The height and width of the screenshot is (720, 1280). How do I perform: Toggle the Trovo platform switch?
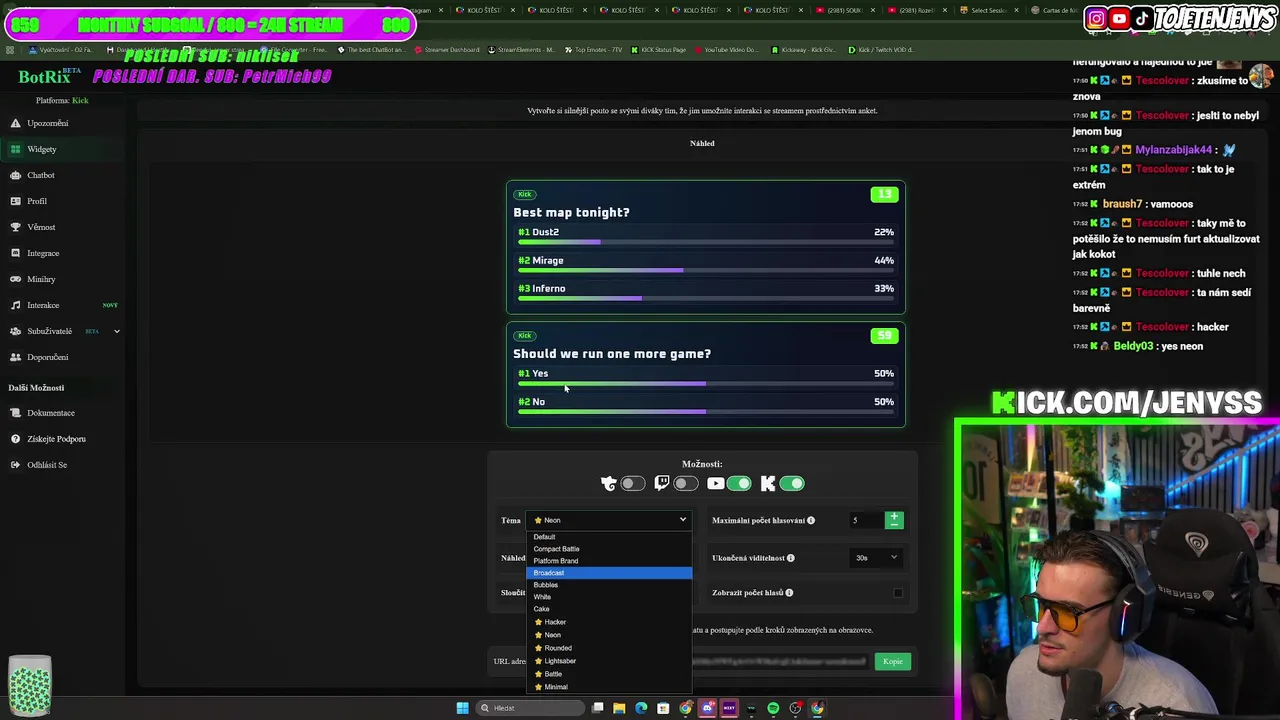pyautogui.click(x=632, y=484)
